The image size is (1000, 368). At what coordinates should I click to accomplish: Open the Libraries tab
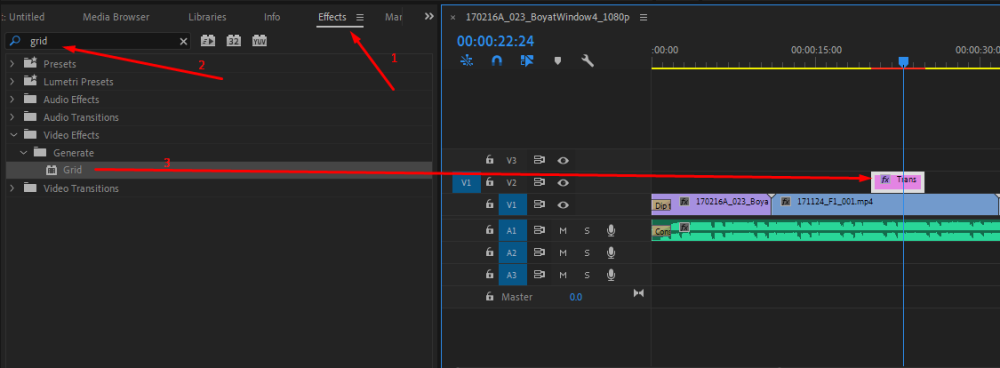point(207,17)
